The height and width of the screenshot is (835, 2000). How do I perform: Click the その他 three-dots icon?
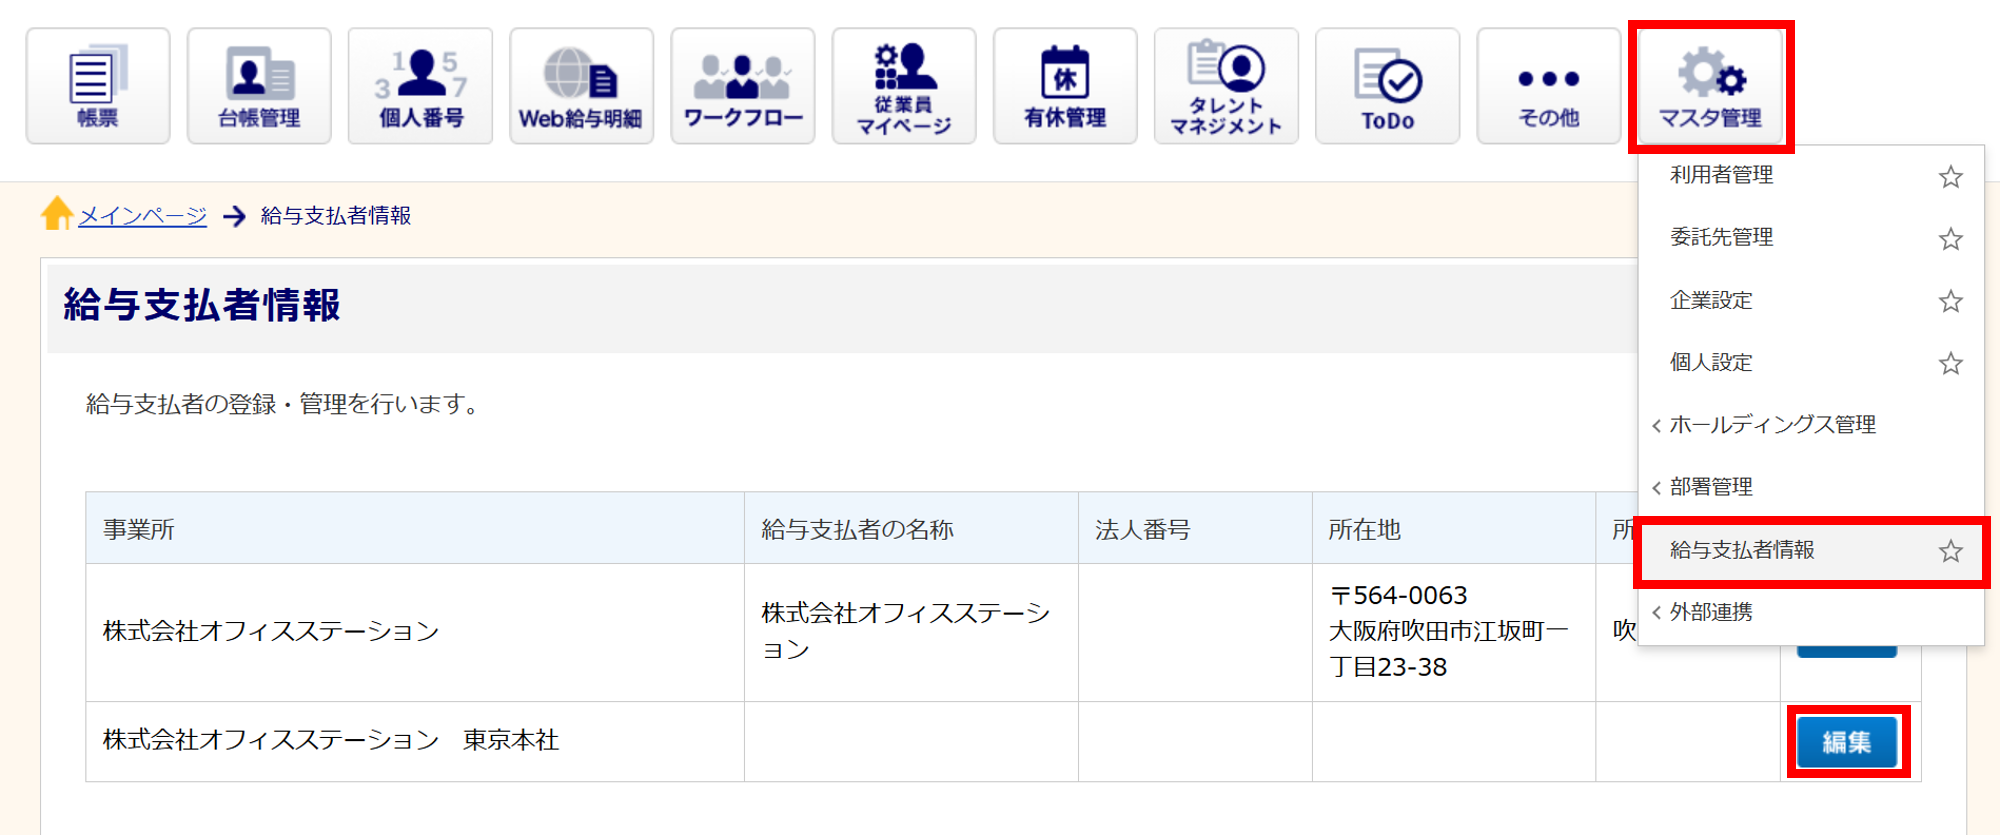coord(1548,86)
